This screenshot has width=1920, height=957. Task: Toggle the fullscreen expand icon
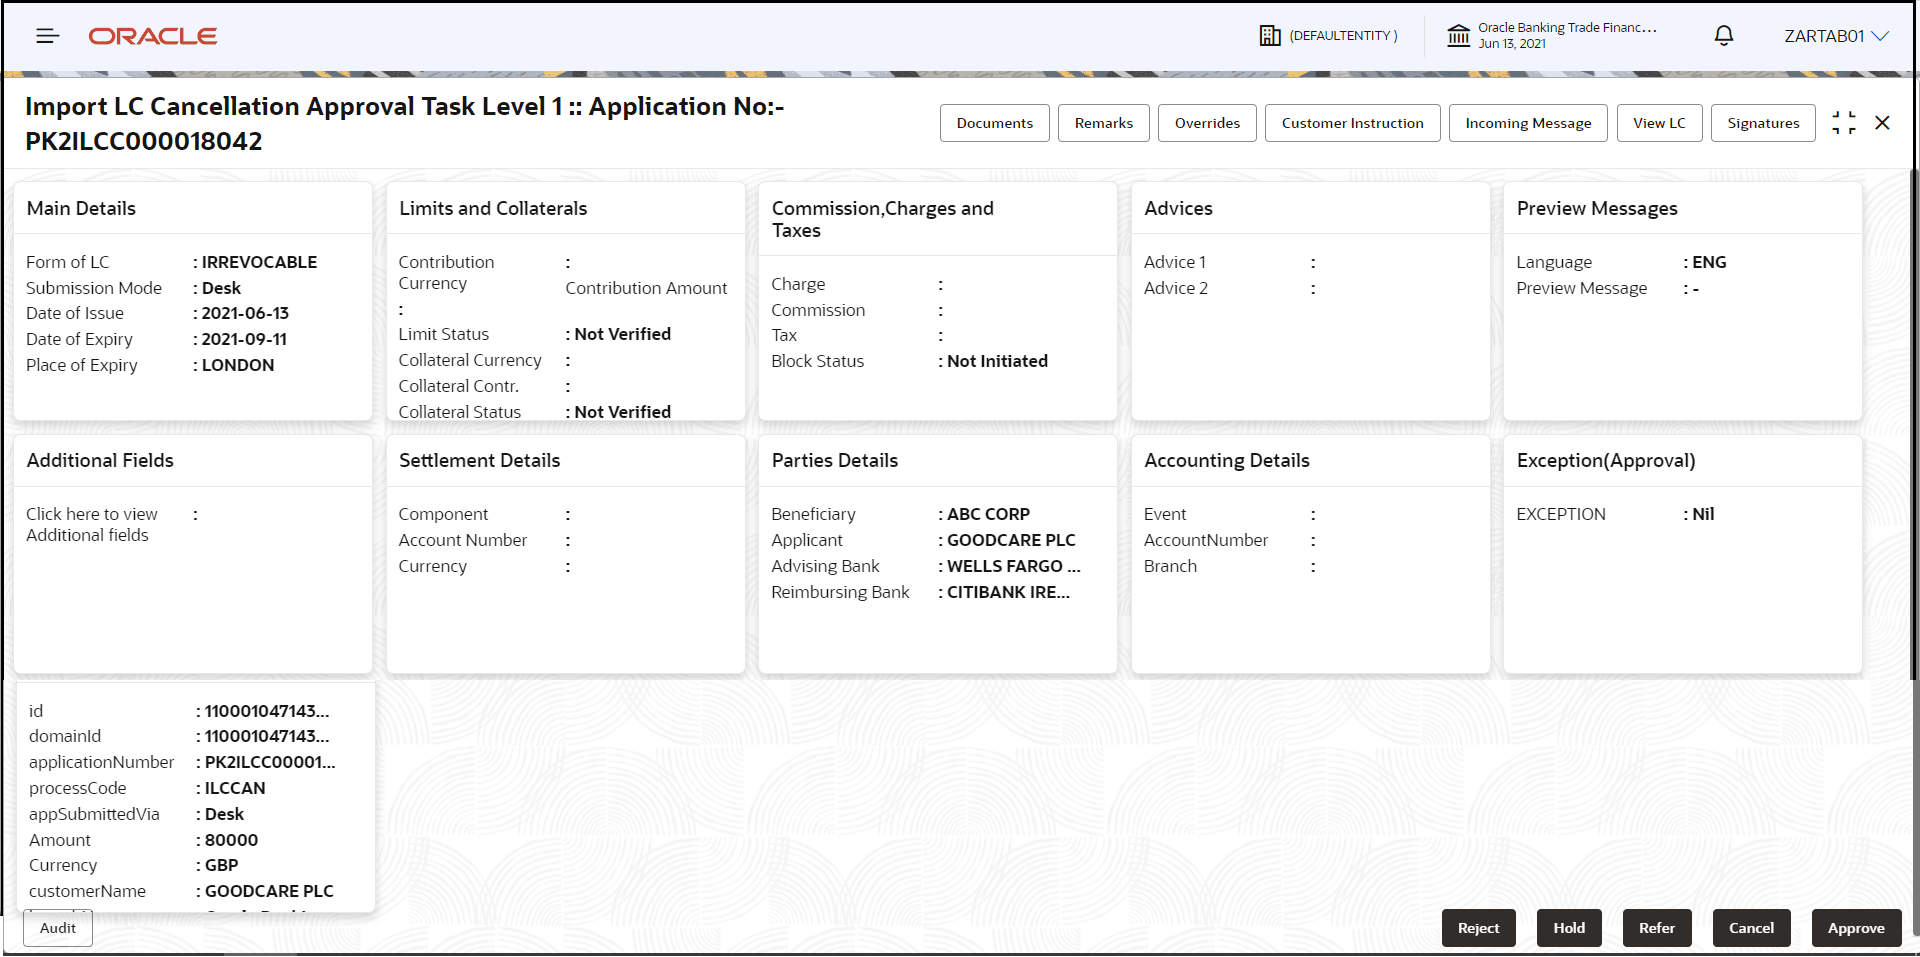[x=1845, y=122]
